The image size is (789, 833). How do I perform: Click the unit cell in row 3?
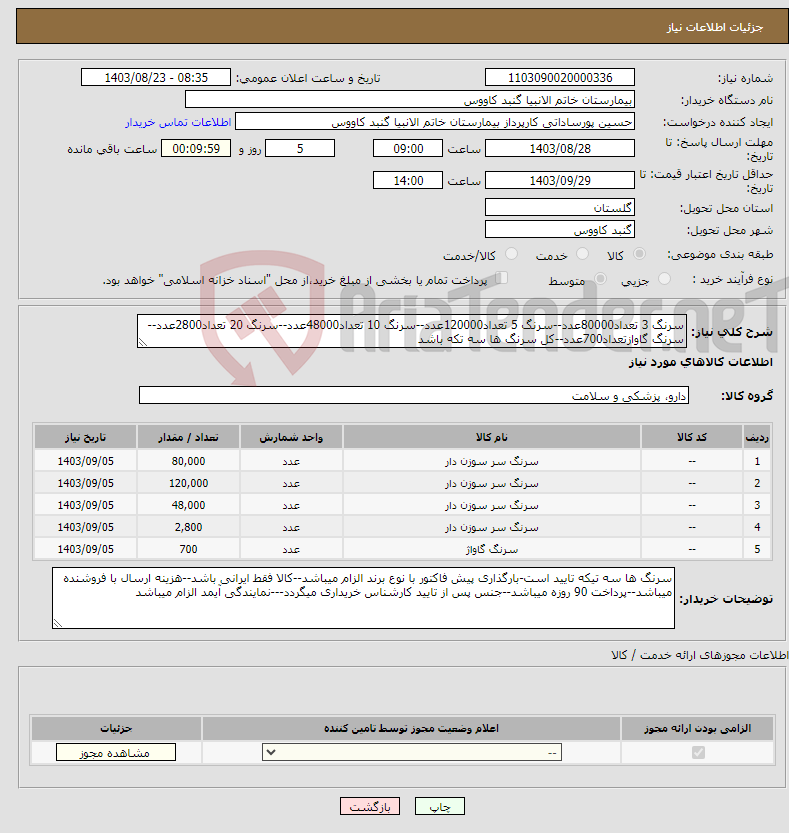291,505
